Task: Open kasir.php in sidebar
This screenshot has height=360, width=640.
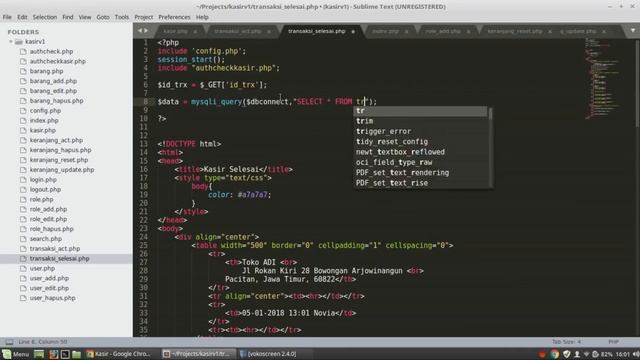Action: (x=42, y=130)
